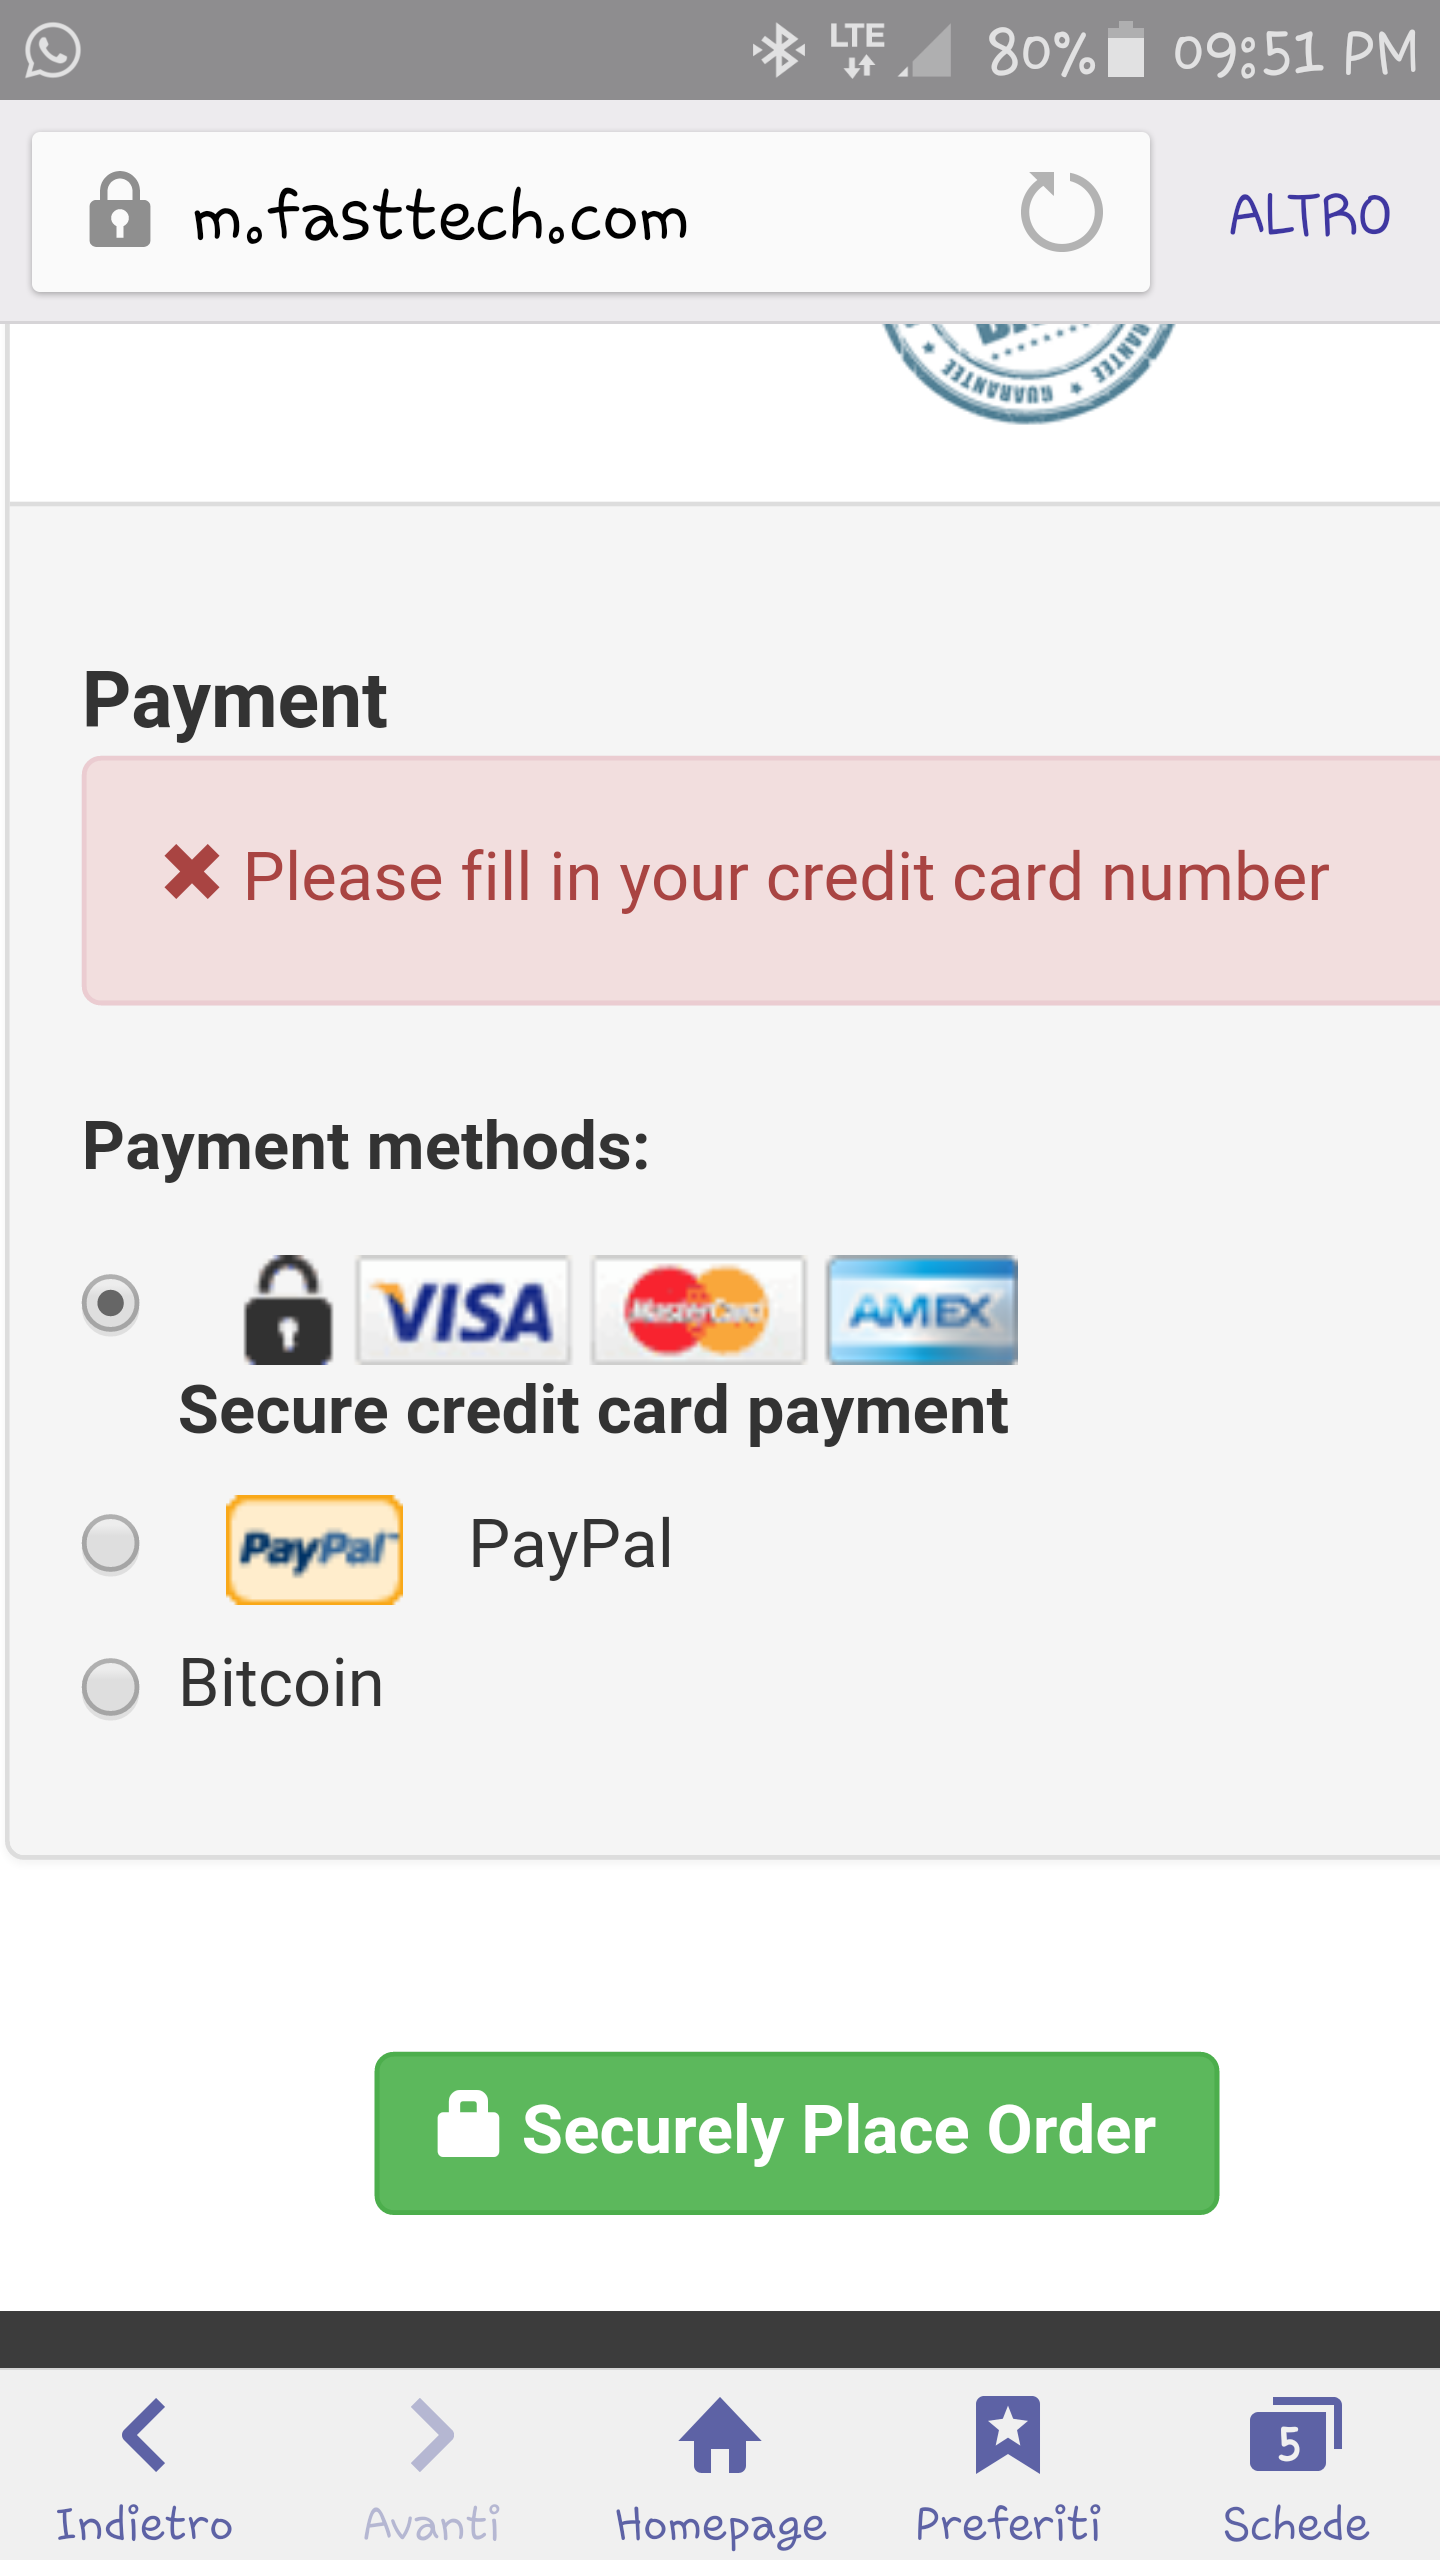The image size is (1440, 2560).
Task: Tap the reload page icon
Action: (x=1061, y=212)
